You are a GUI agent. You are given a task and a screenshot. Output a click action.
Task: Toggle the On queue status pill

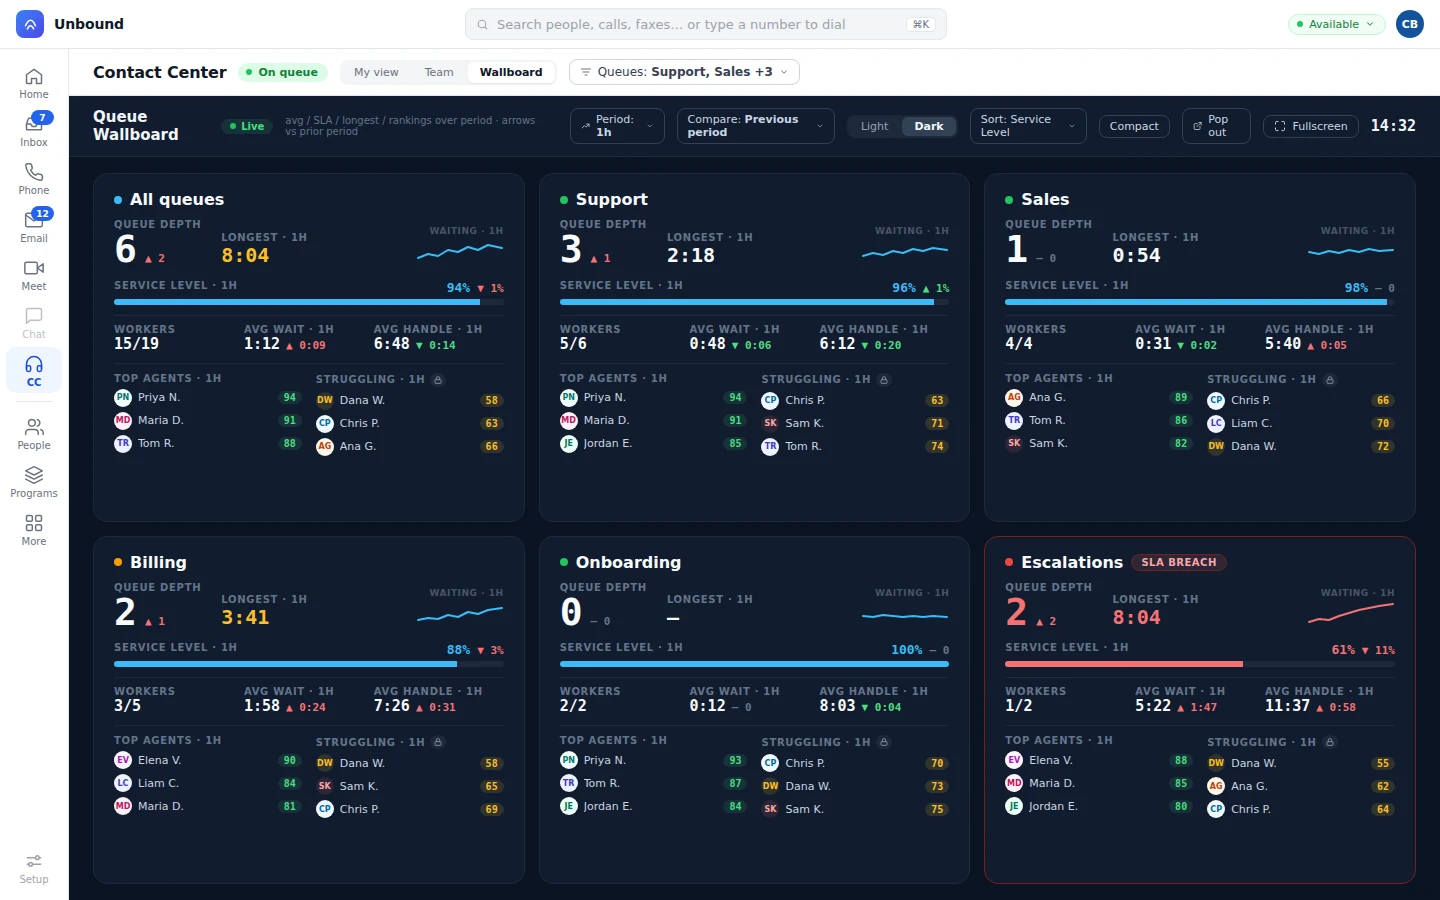[x=281, y=72]
